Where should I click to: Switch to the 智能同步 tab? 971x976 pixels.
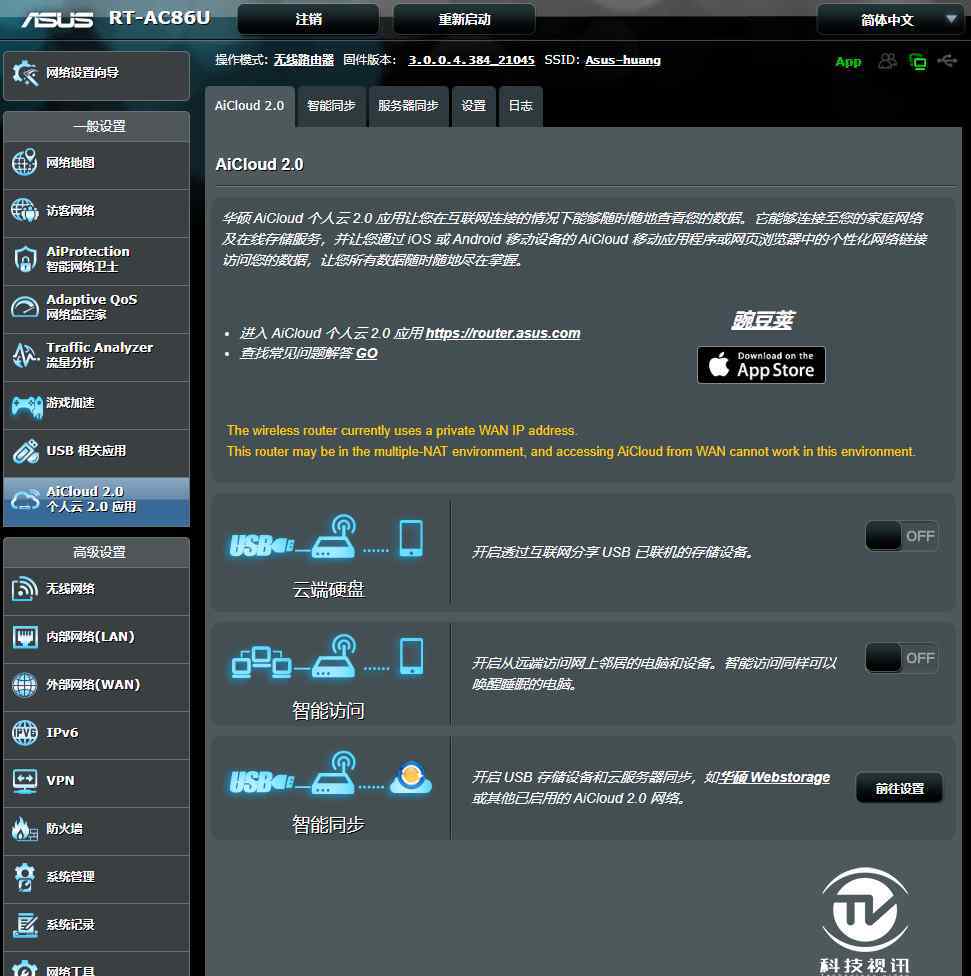click(331, 106)
